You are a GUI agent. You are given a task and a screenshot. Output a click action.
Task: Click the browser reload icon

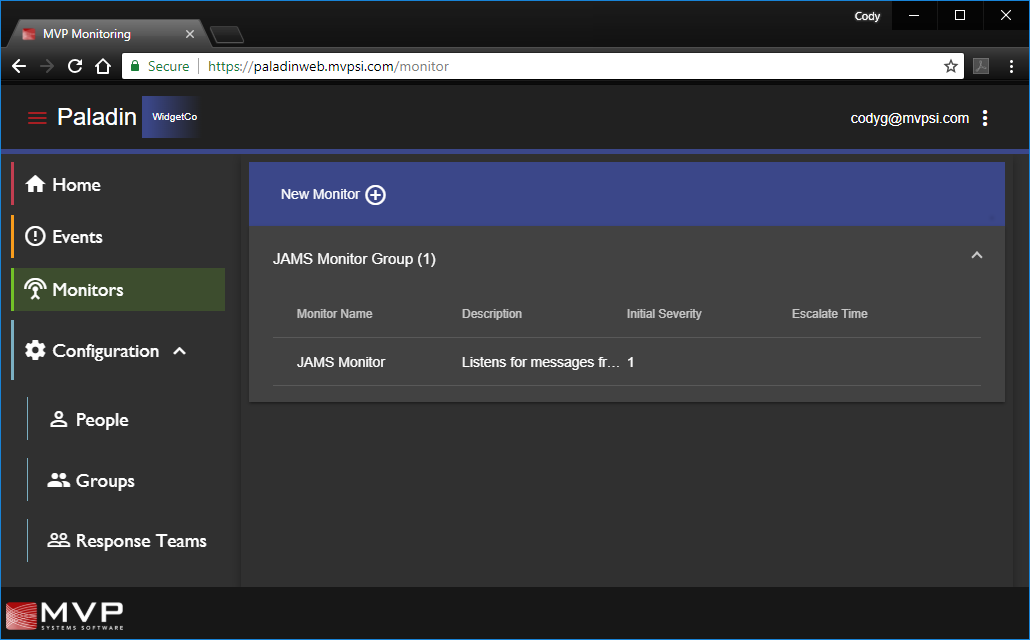click(75, 66)
